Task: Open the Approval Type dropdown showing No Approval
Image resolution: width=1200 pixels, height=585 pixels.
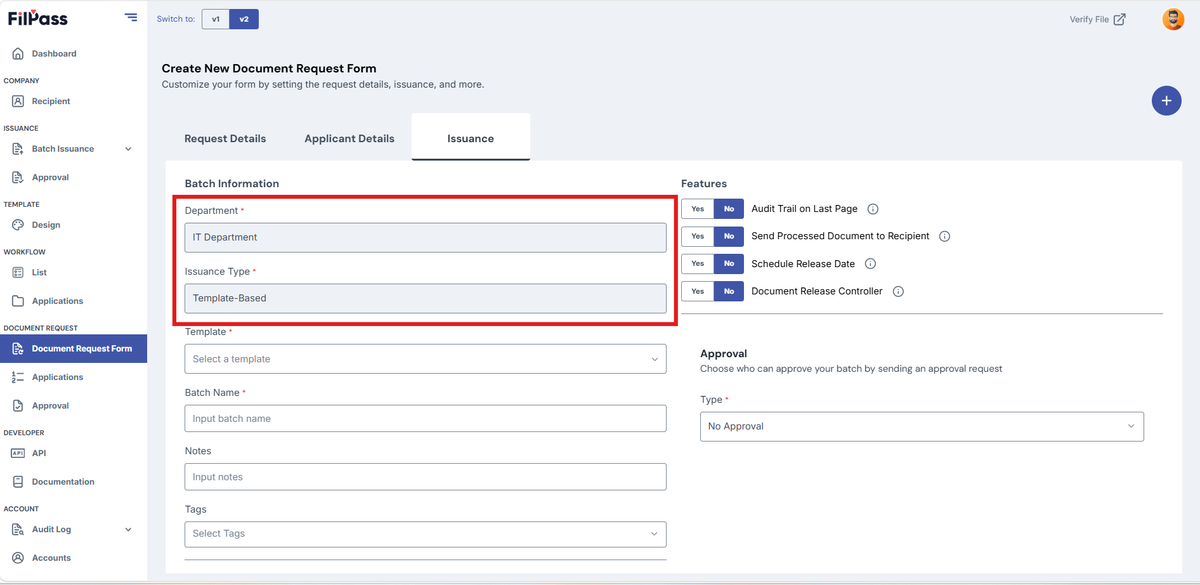Action: tap(921, 426)
